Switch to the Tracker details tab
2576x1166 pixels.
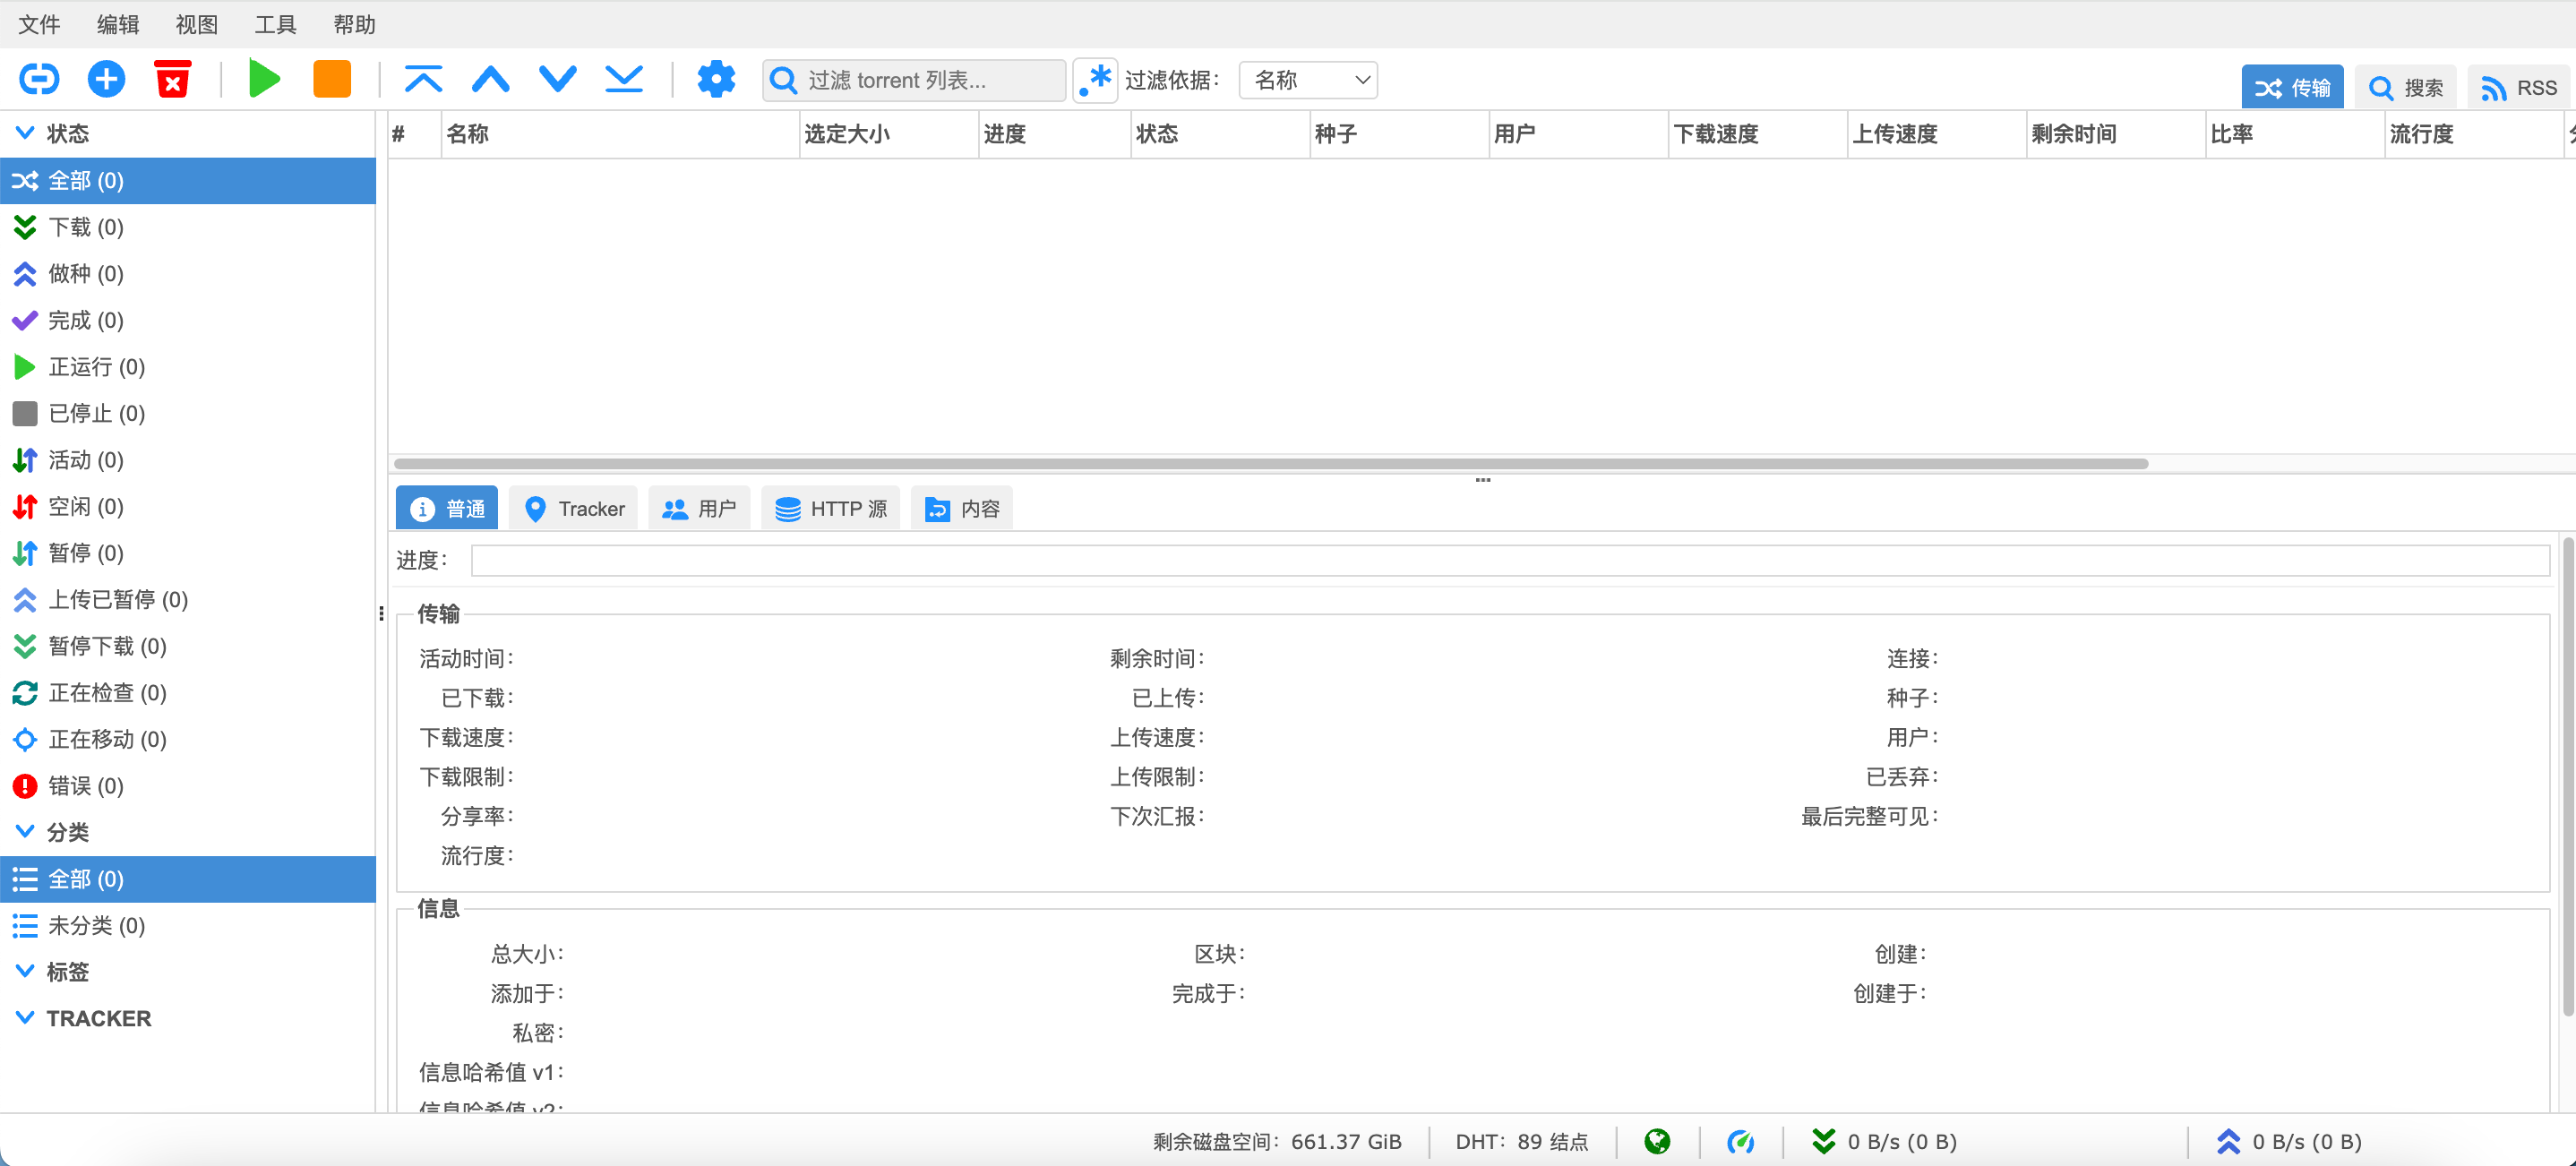[x=574, y=509]
